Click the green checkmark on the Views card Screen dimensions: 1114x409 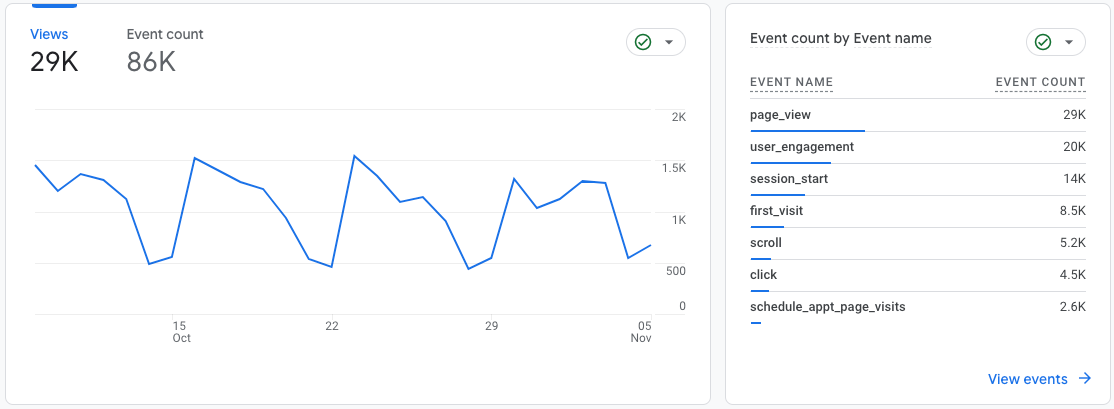pyautogui.click(x=643, y=43)
